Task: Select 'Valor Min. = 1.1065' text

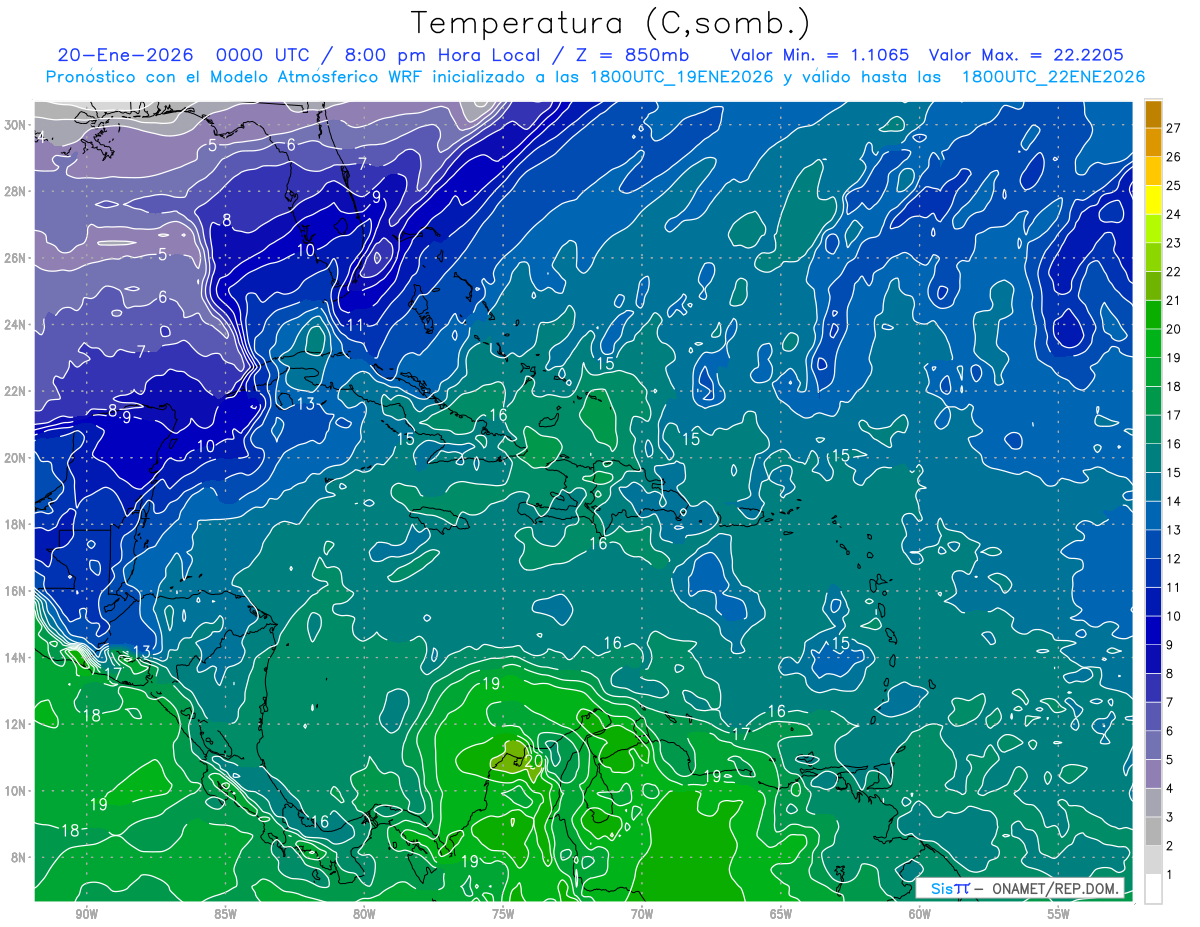Action: (x=820, y=55)
